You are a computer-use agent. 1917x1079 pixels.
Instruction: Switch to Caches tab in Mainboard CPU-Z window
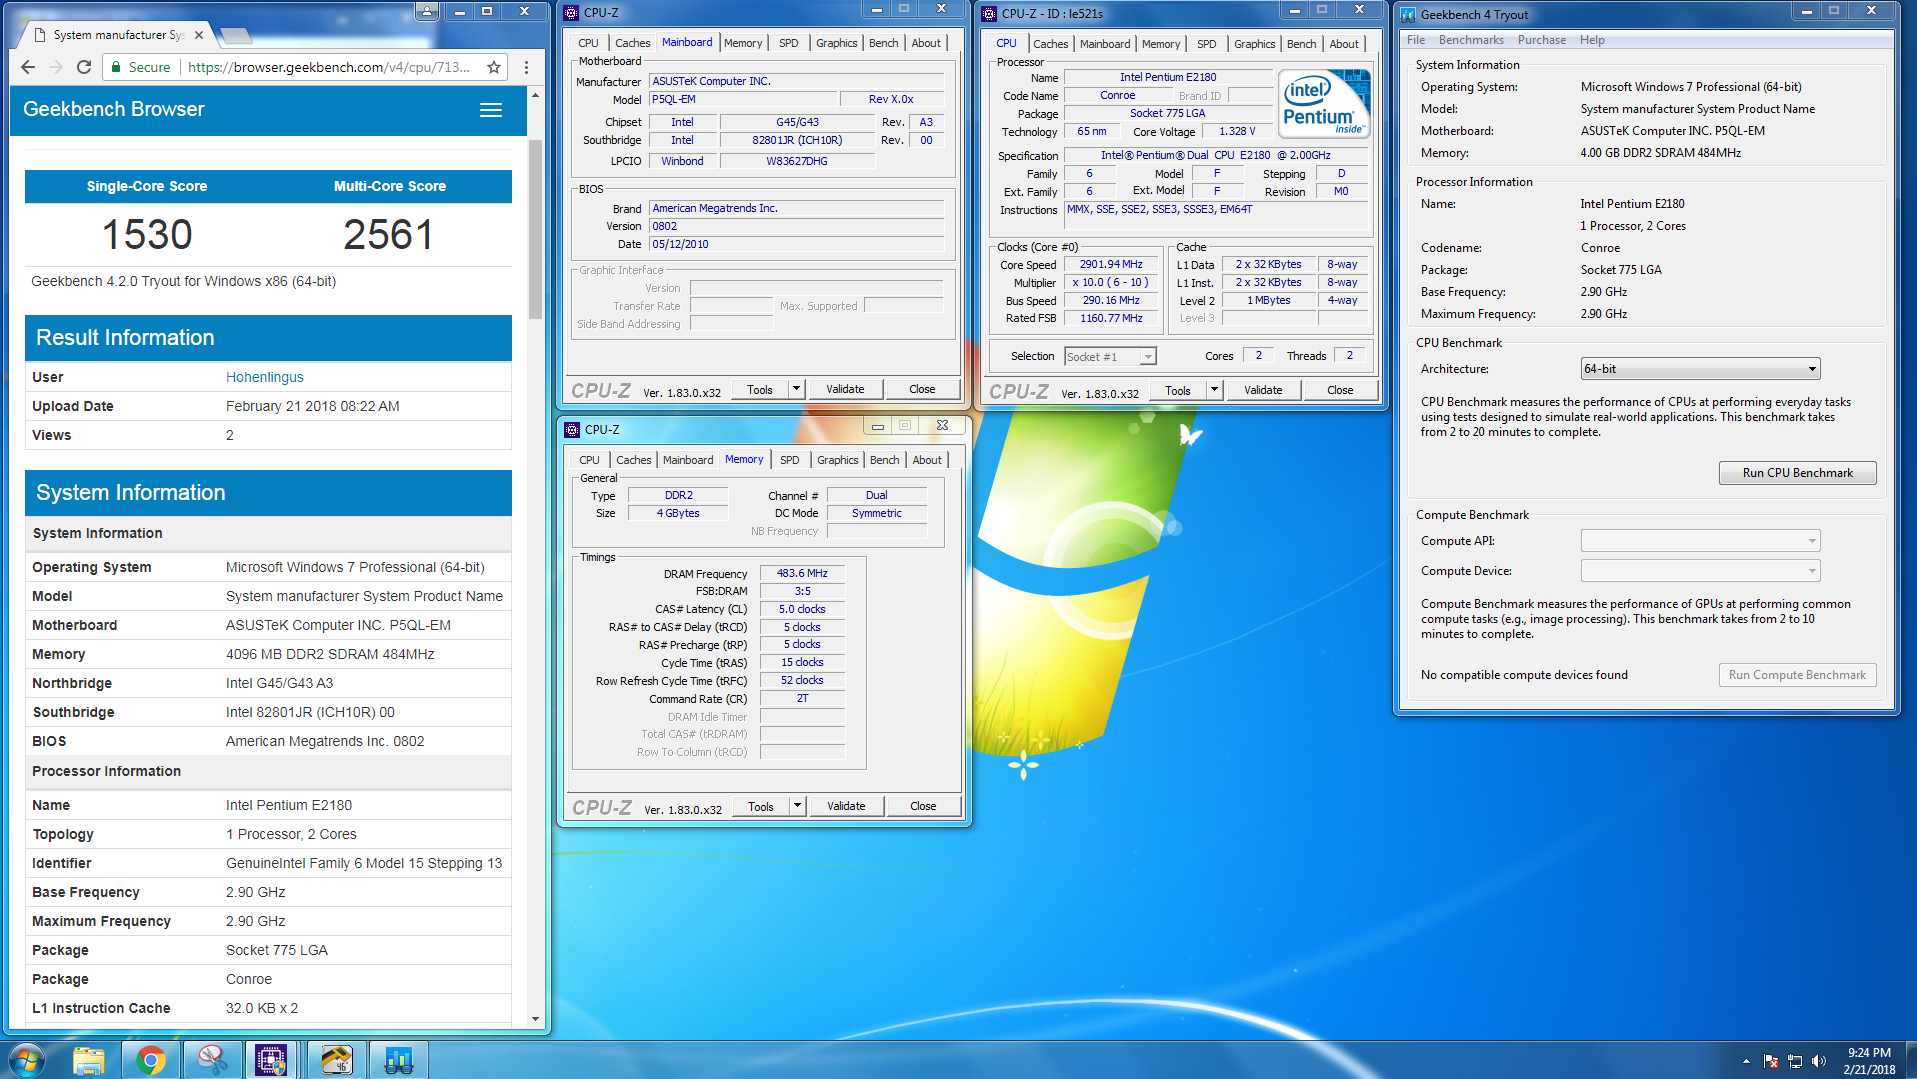pyautogui.click(x=632, y=43)
